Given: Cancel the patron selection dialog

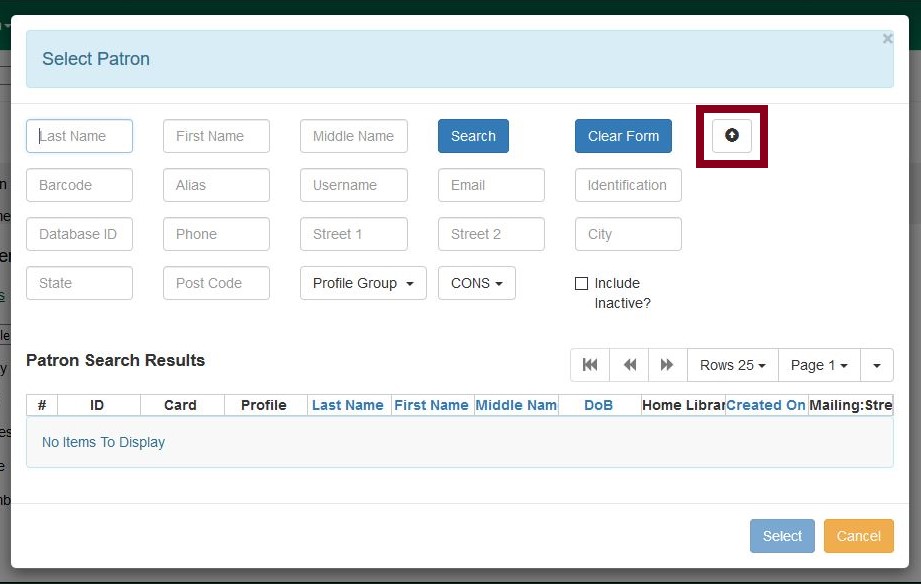Looking at the screenshot, I should click(858, 536).
